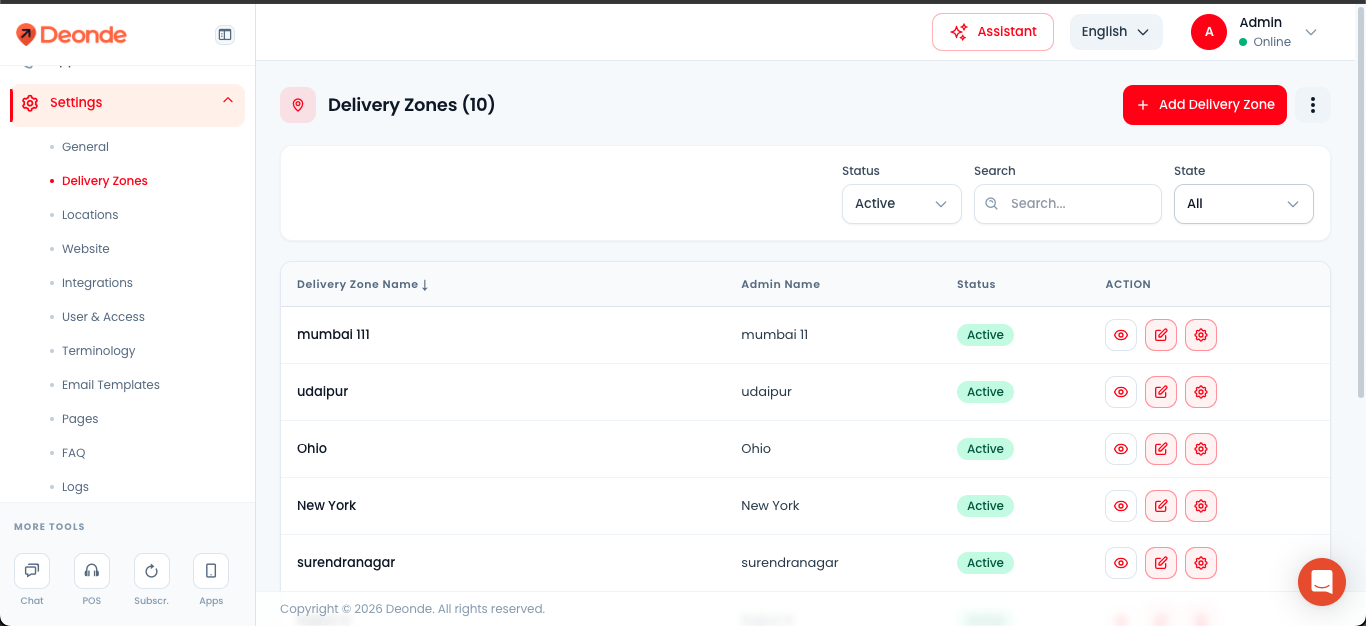Open Integrations settings page
Image resolution: width=1366 pixels, height=626 pixels.
click(x=97, y=283)
